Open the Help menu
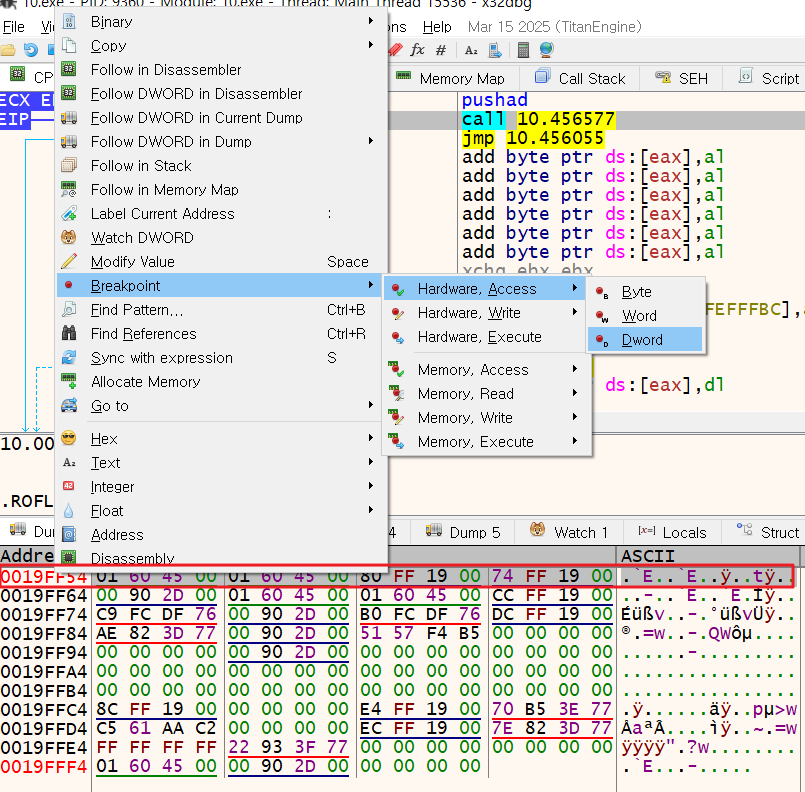 pos(437,27)
